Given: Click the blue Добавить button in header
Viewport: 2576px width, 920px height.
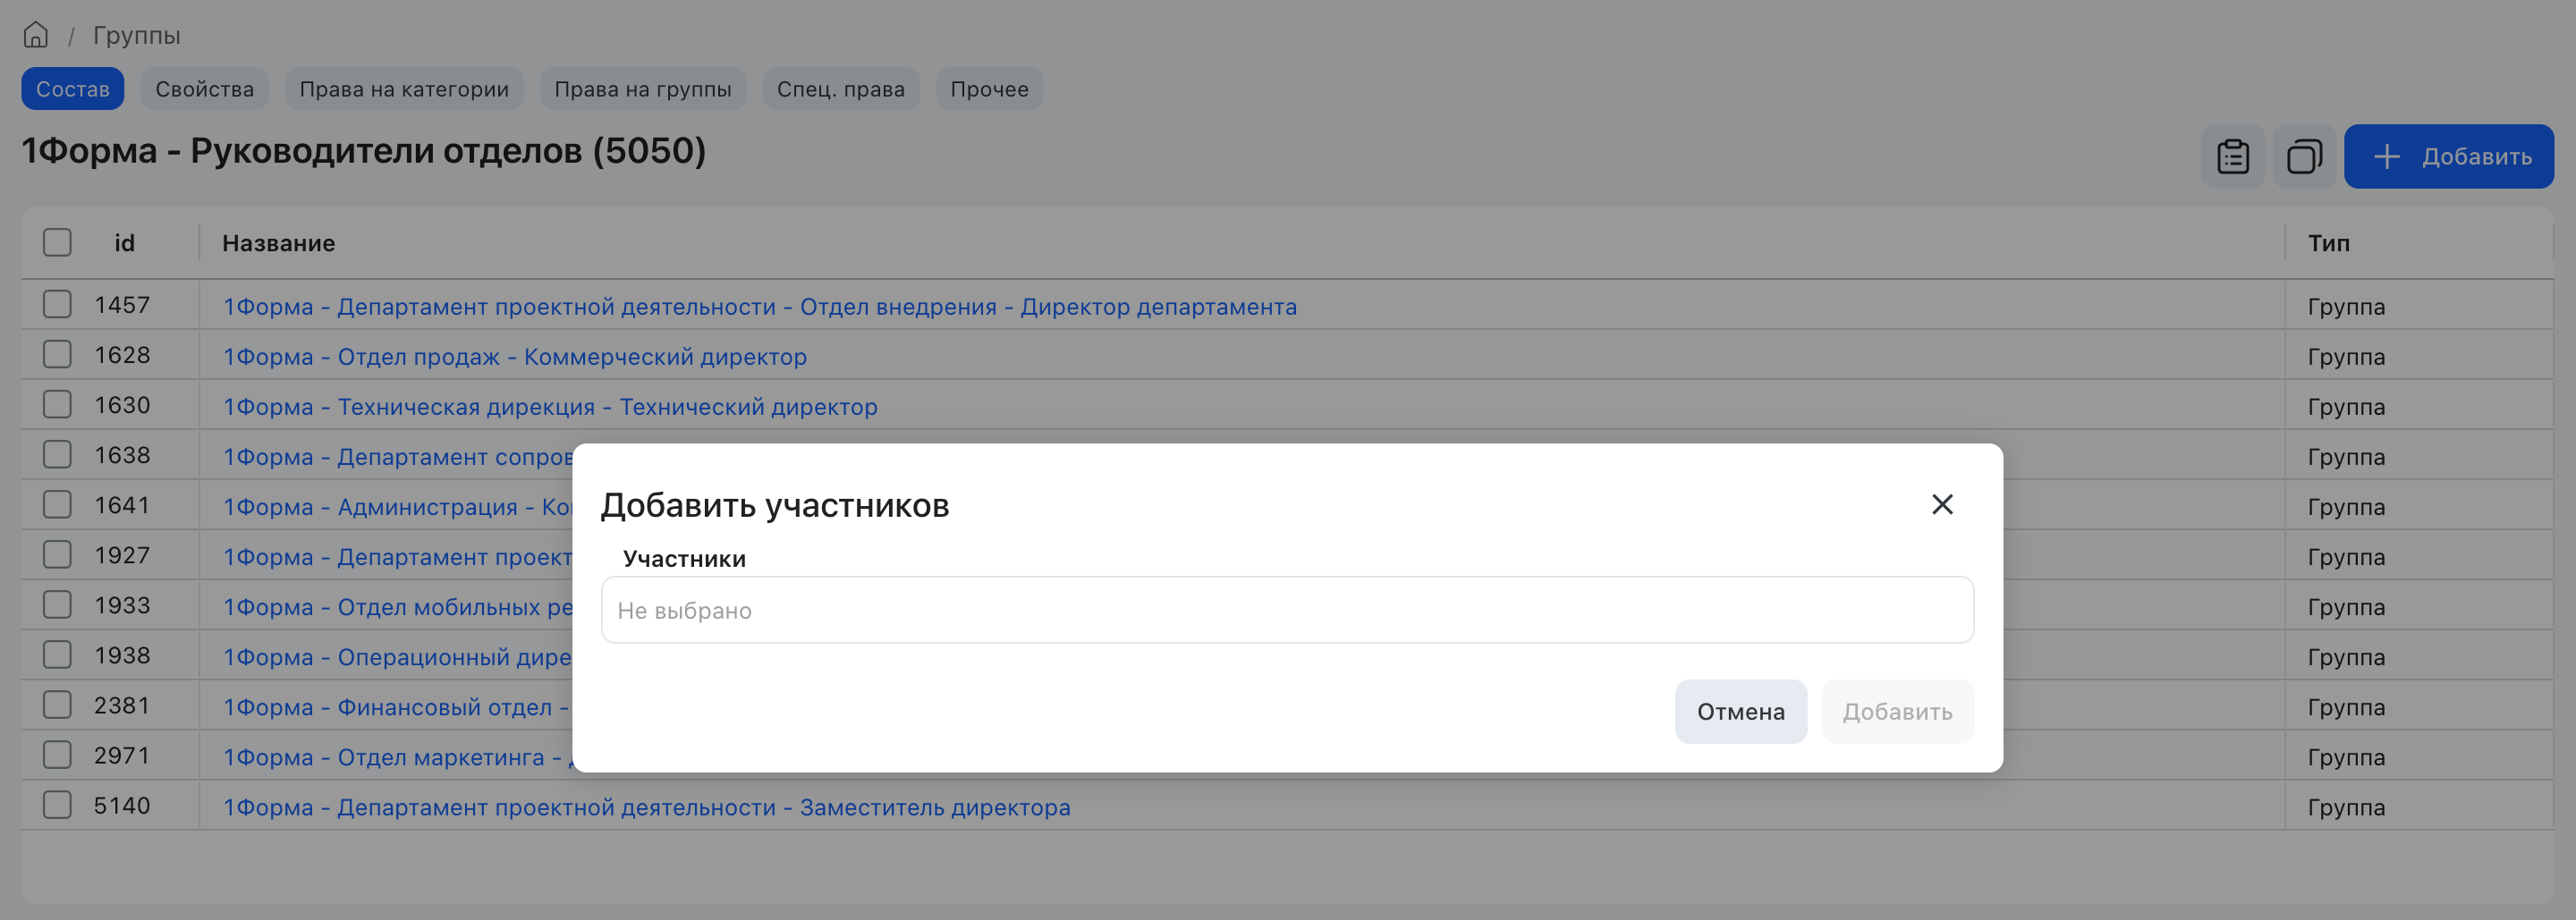Looking at the screenshot, I should (x=2448, y=157).
